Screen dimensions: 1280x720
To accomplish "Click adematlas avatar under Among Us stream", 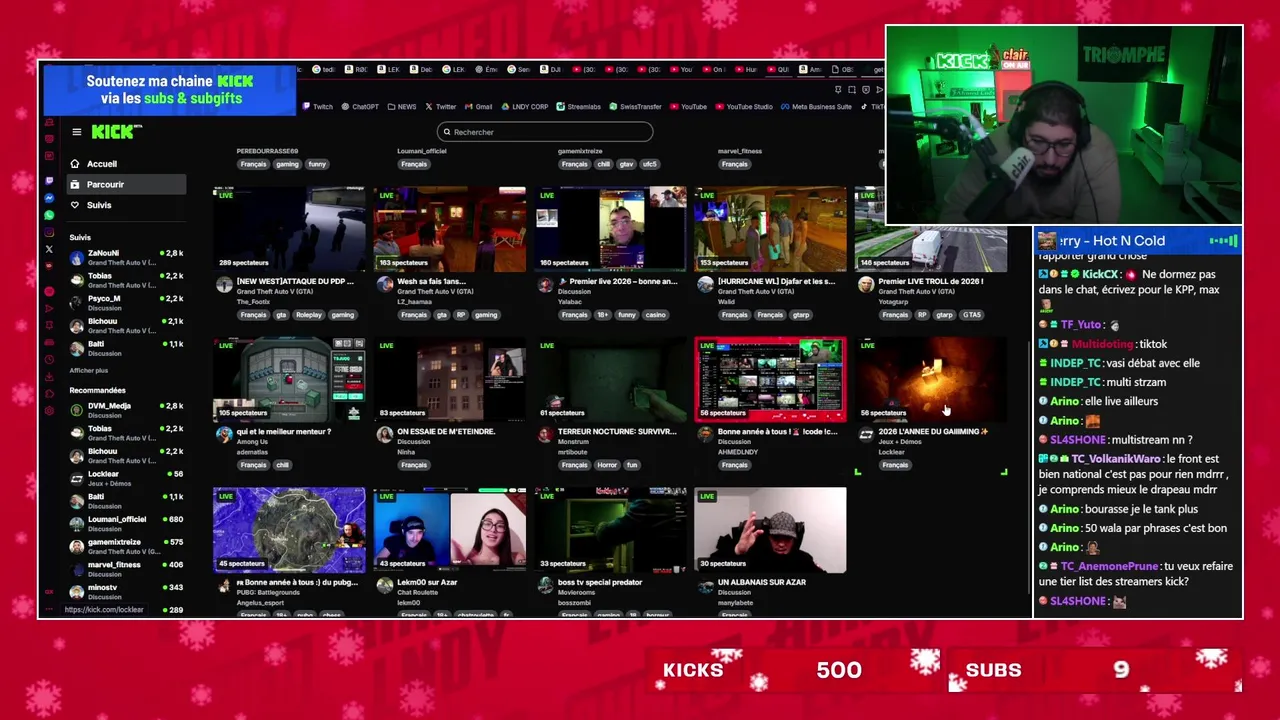I will pyautogui.click(x=224, y=435).
